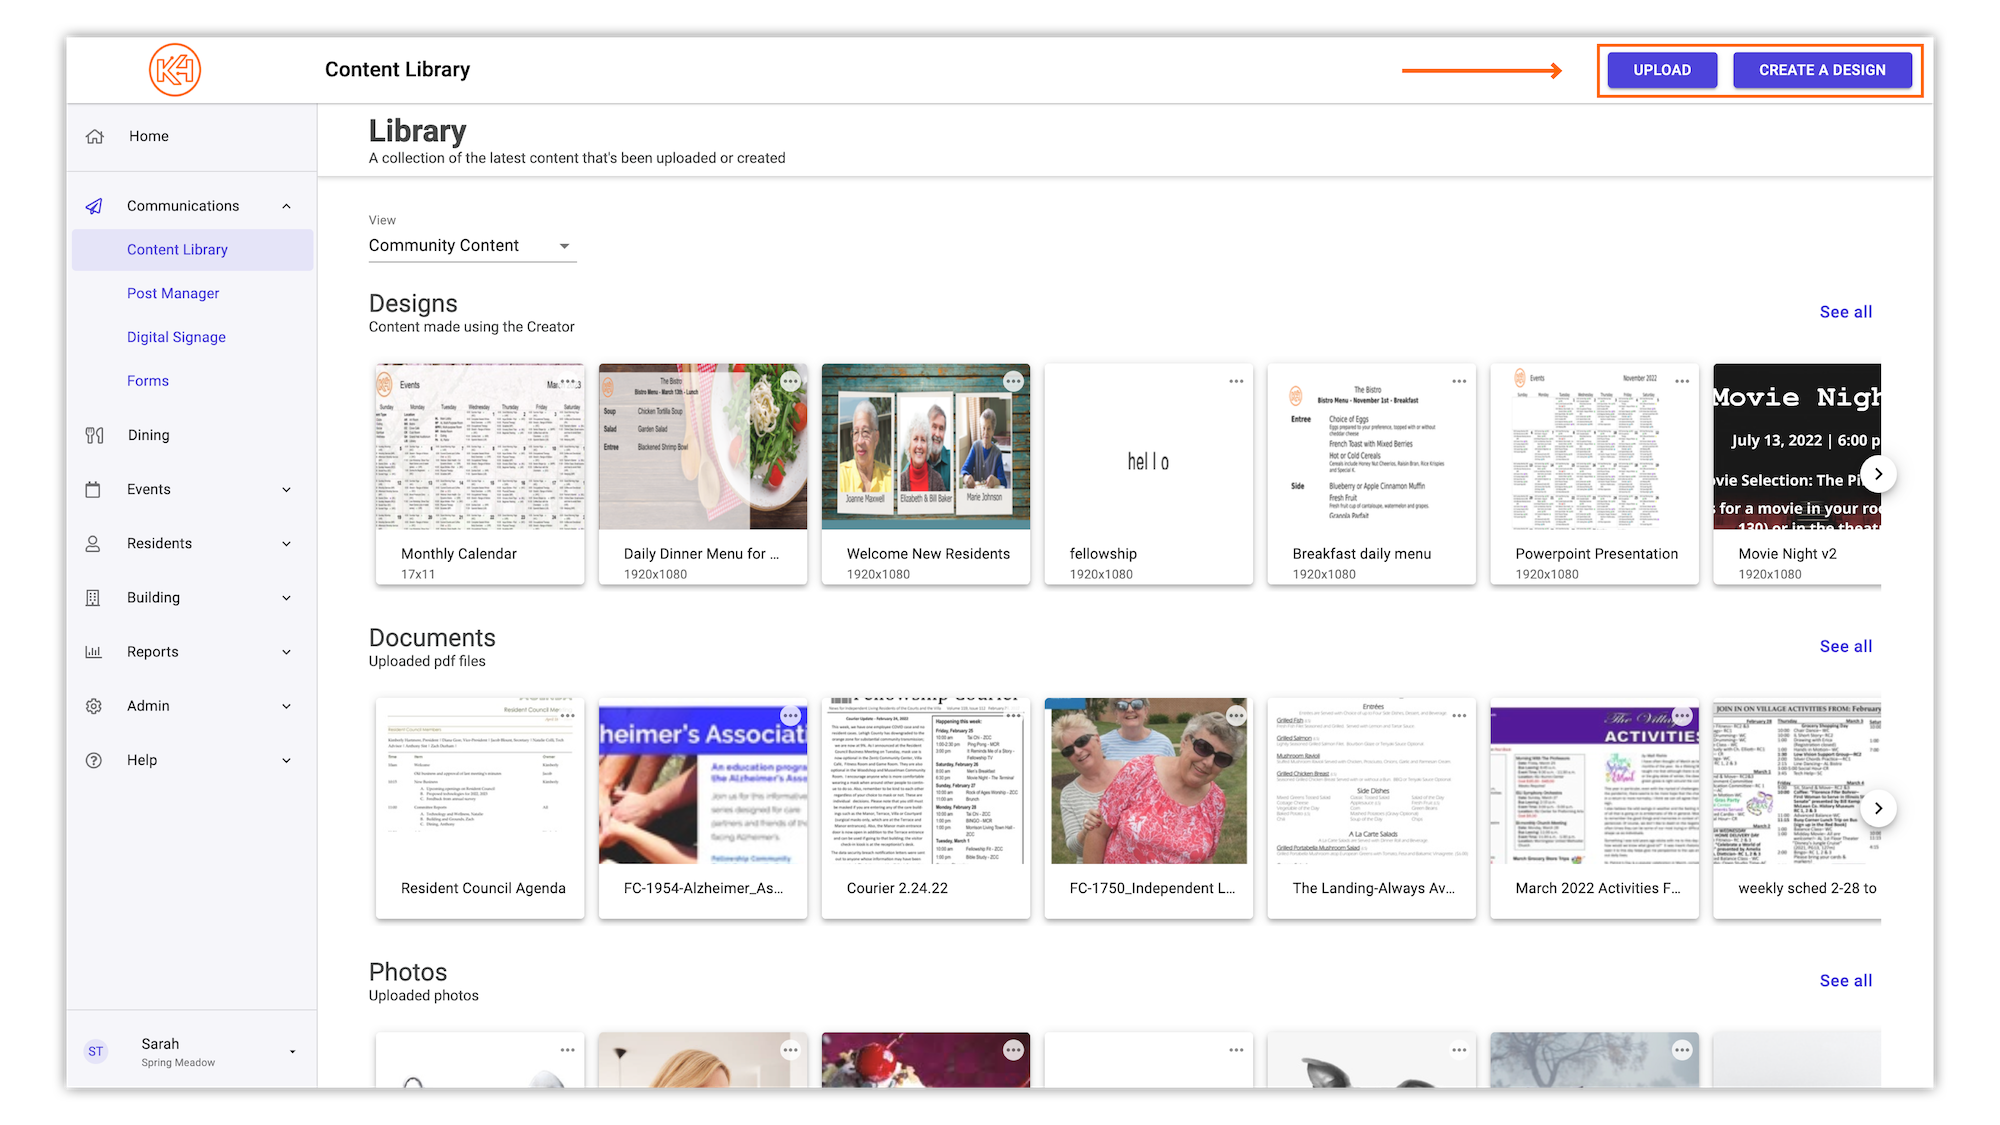The image size is (2000, 1125).
Task: Open Sarah's account dropdown arrow
Action: pyautogui.click(x=293, y=1052)
